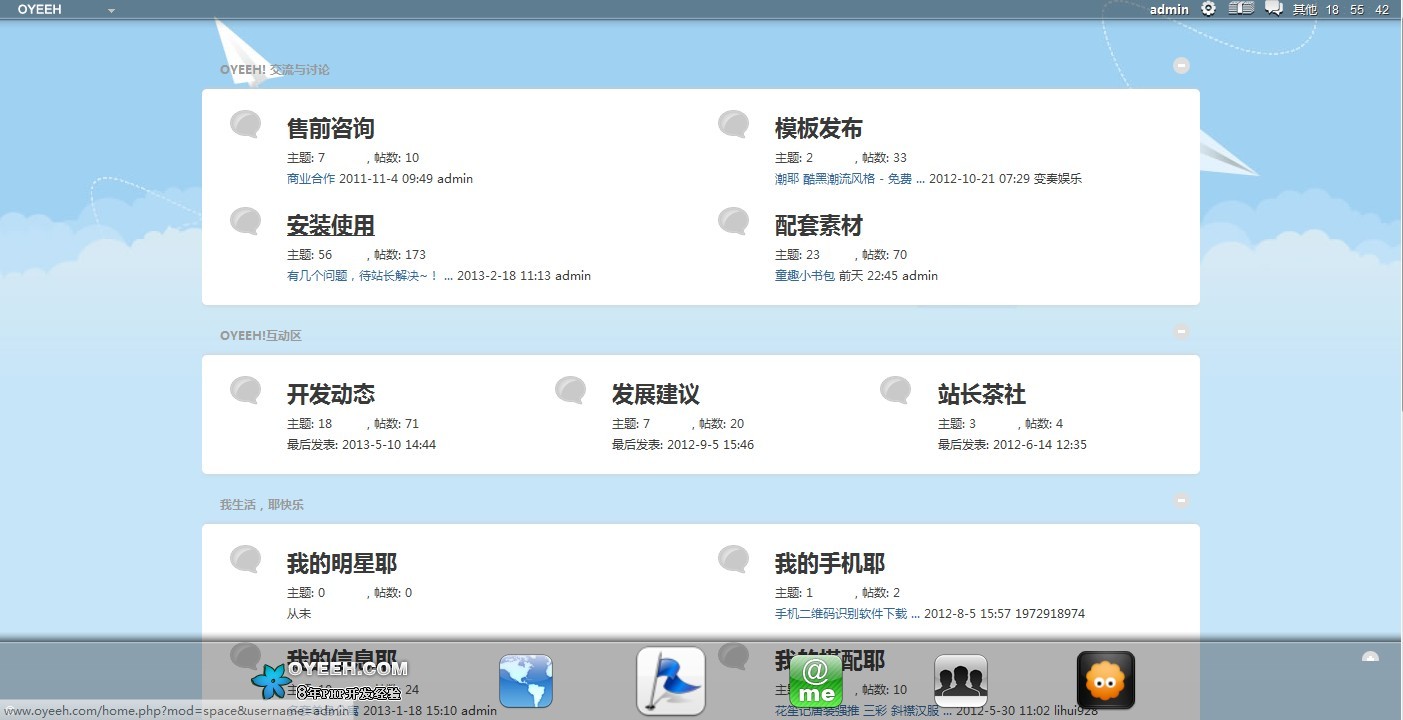Image resolution: width=1403 pixels, height=720 pixels.
Task: Click the OYEEH! 交流与讨论 category heading
Action: coord(275,70)
